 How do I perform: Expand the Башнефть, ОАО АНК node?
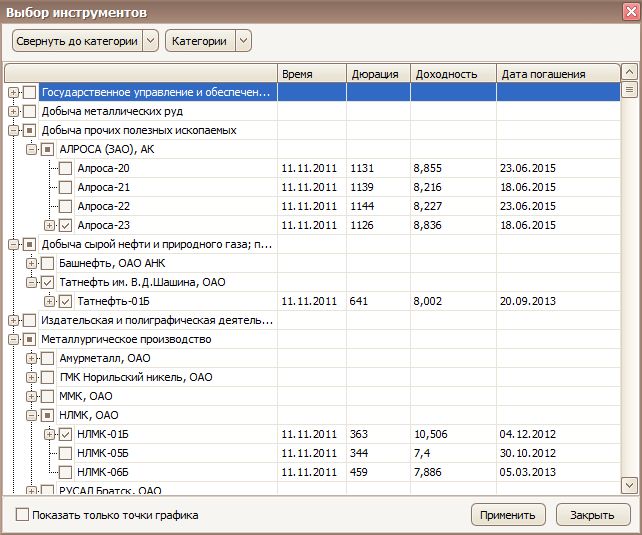[32, 264]
